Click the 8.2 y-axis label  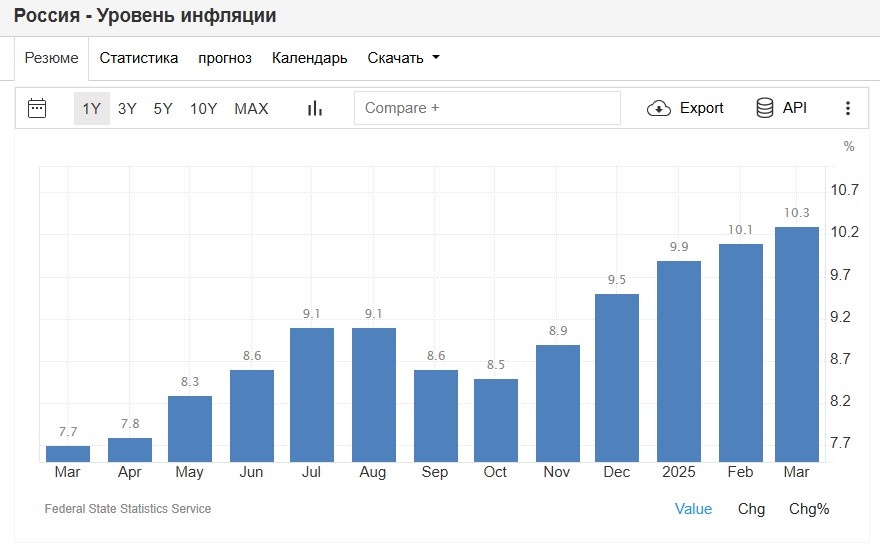click(x=840, y=401)
